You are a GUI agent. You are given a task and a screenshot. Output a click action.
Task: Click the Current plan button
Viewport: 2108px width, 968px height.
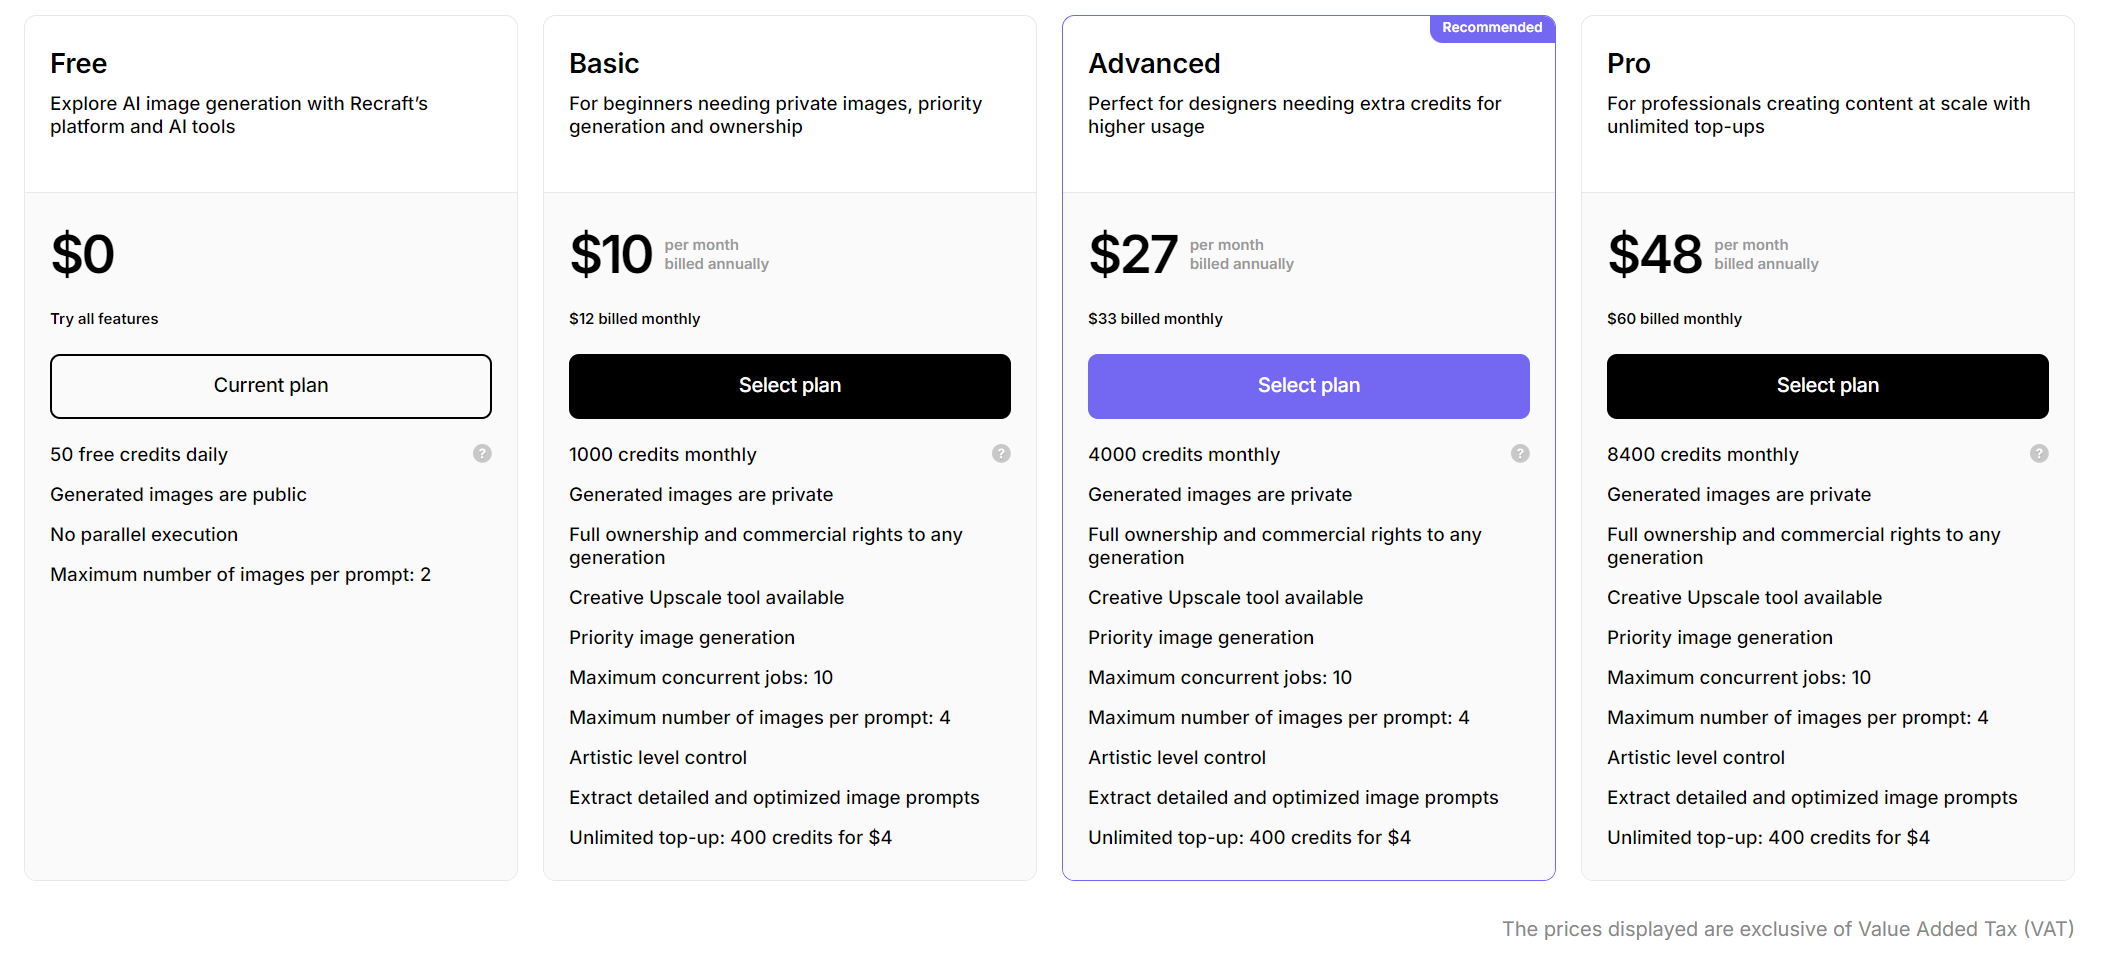pos(271,386)
